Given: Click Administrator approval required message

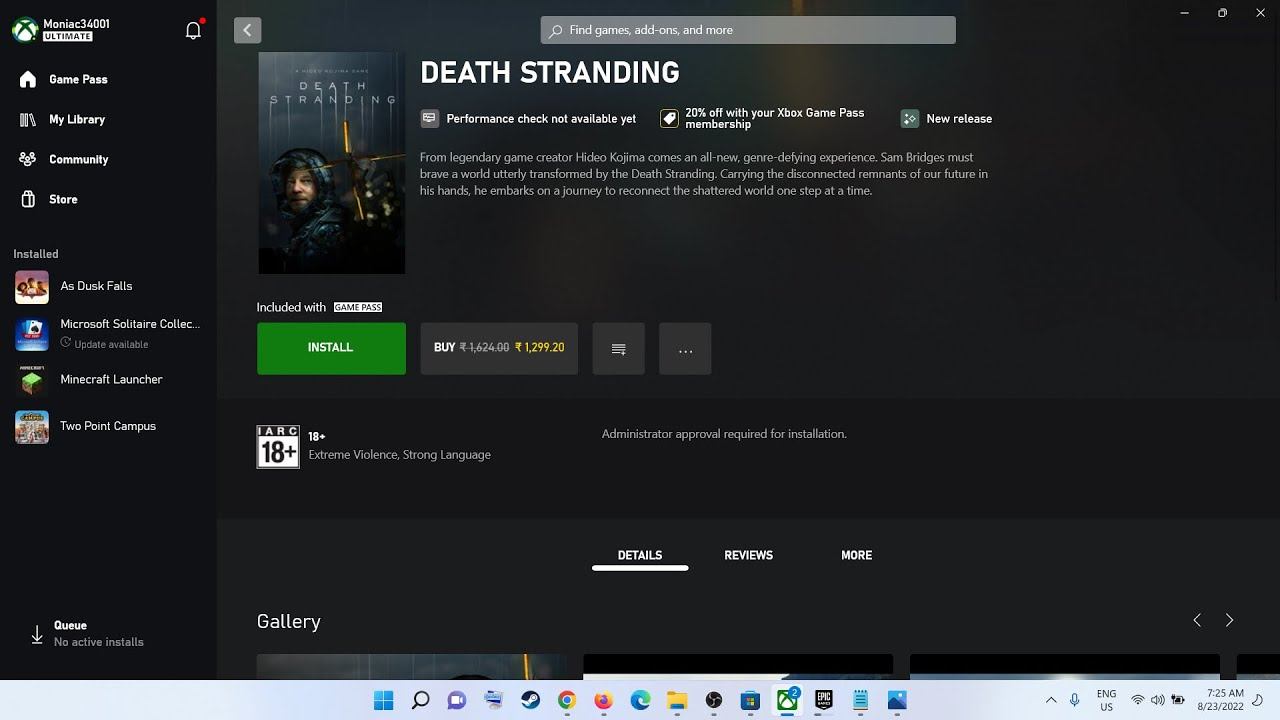Looking at the screenshot, I should 724,434.
